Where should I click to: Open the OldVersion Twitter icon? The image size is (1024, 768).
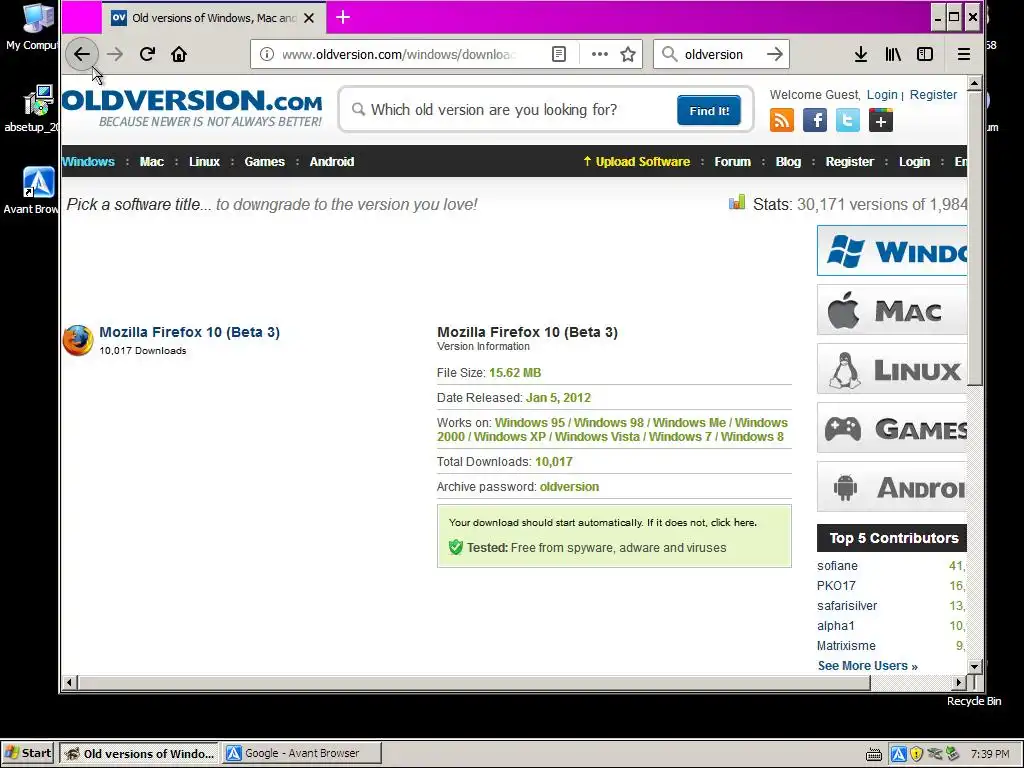click(848, 120)
